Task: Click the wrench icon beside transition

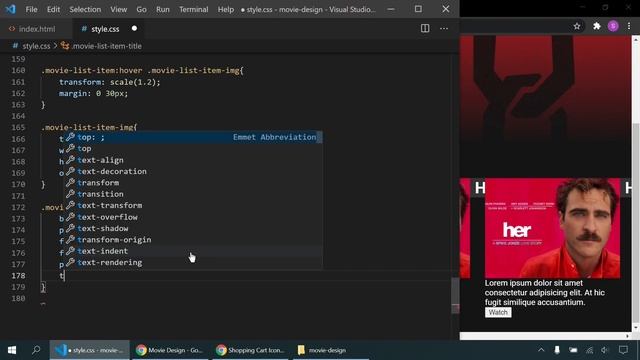Action: tap(71, 194)
